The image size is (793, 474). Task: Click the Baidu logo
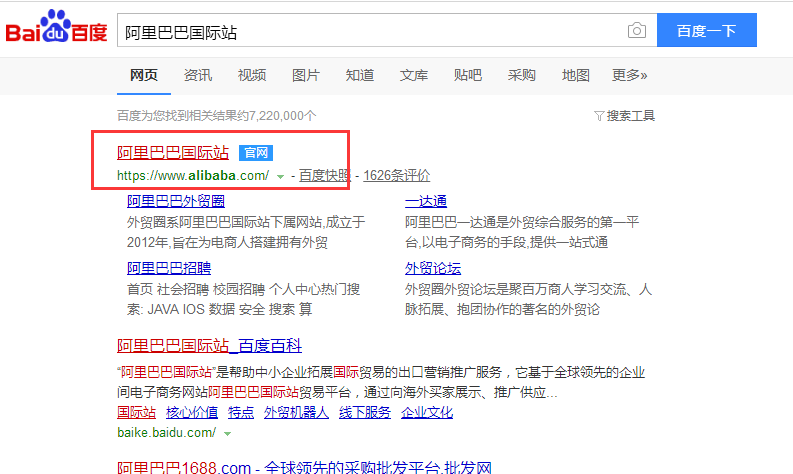tap(56, 26)
